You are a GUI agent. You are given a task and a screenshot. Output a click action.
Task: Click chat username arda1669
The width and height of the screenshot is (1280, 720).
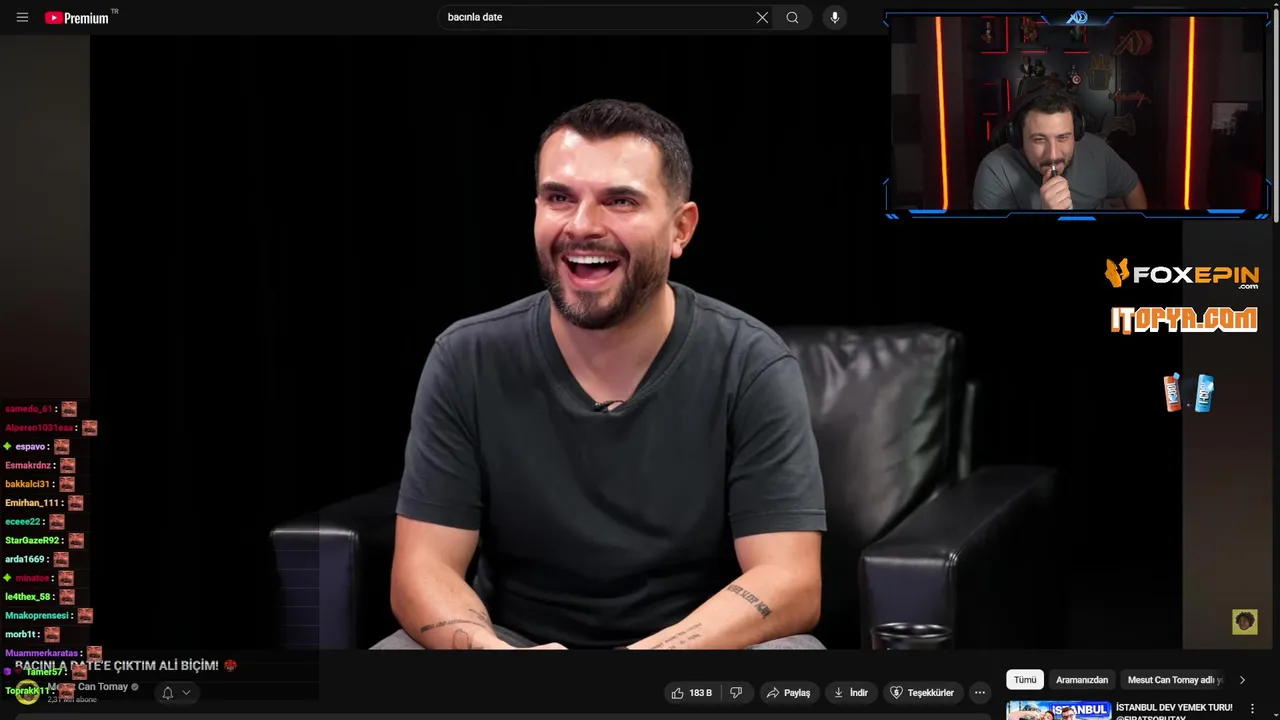pyautogui.click(x=25, y=559)
